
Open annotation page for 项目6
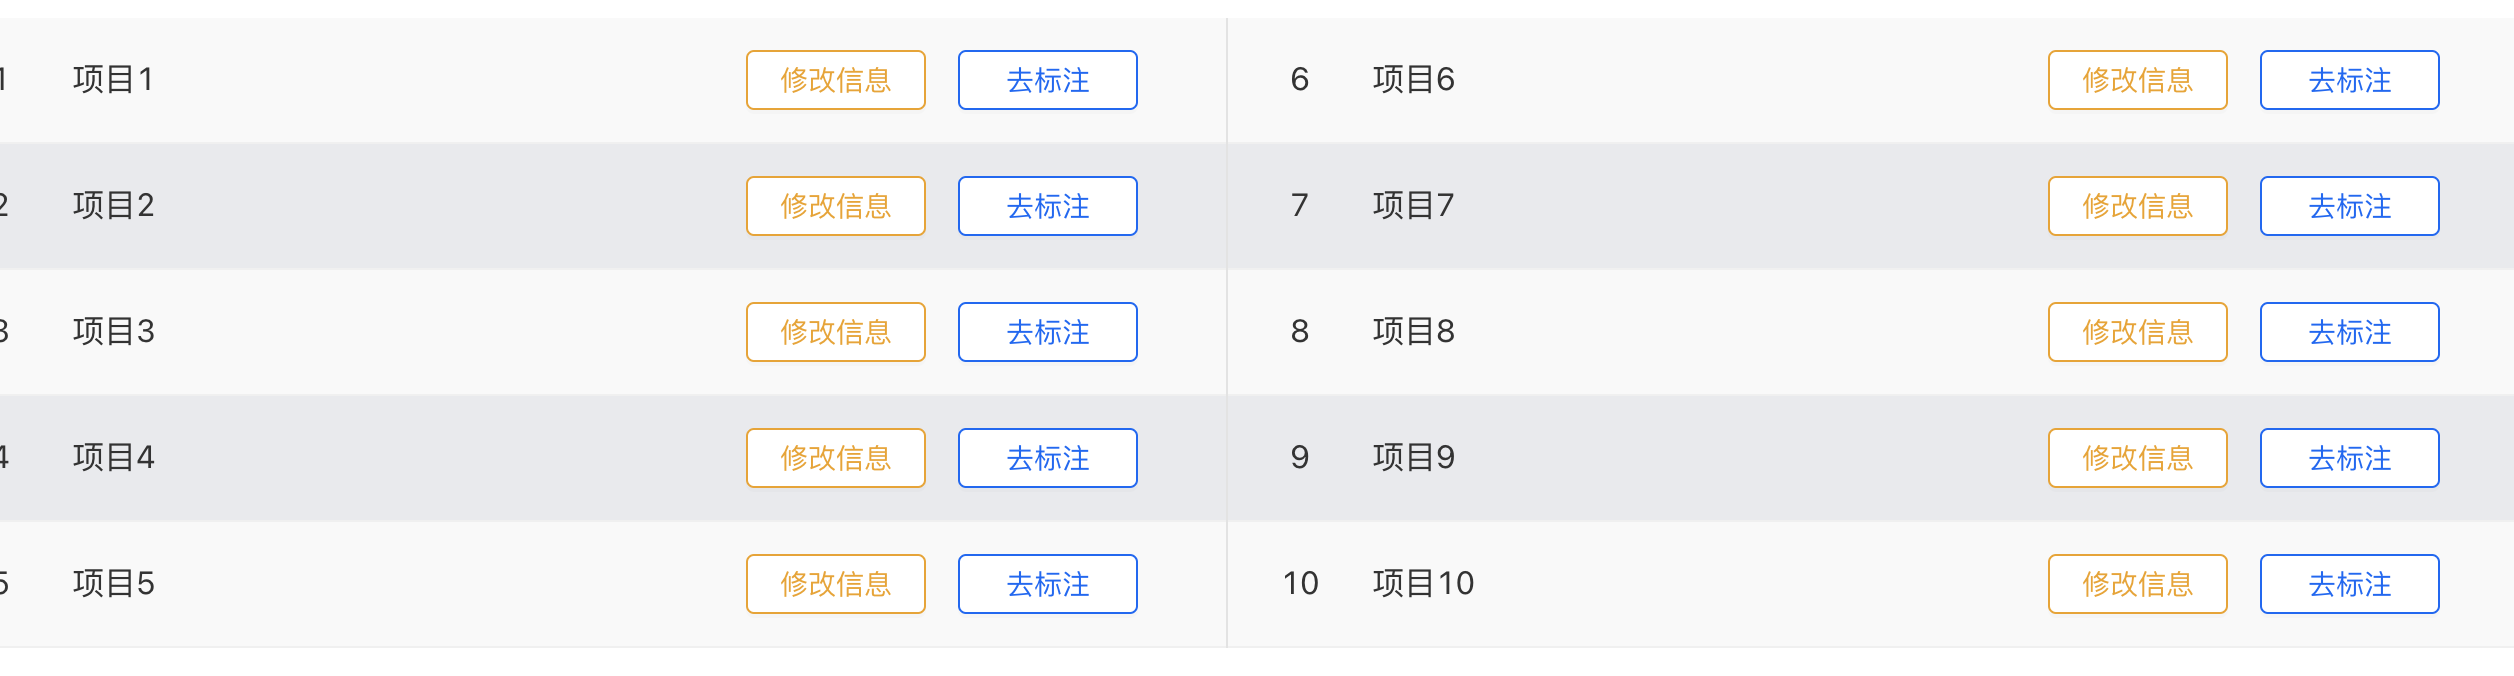(x=2349, y=80)
